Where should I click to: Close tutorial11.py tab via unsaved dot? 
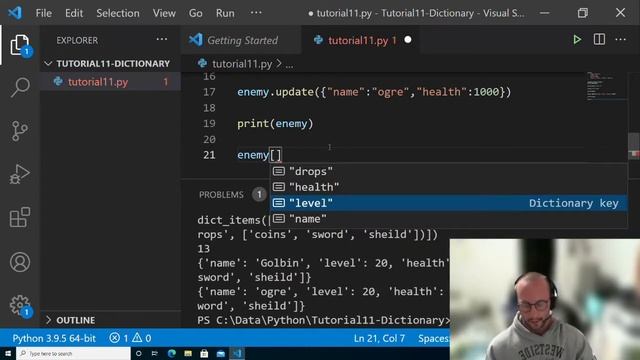coord(408,40)
